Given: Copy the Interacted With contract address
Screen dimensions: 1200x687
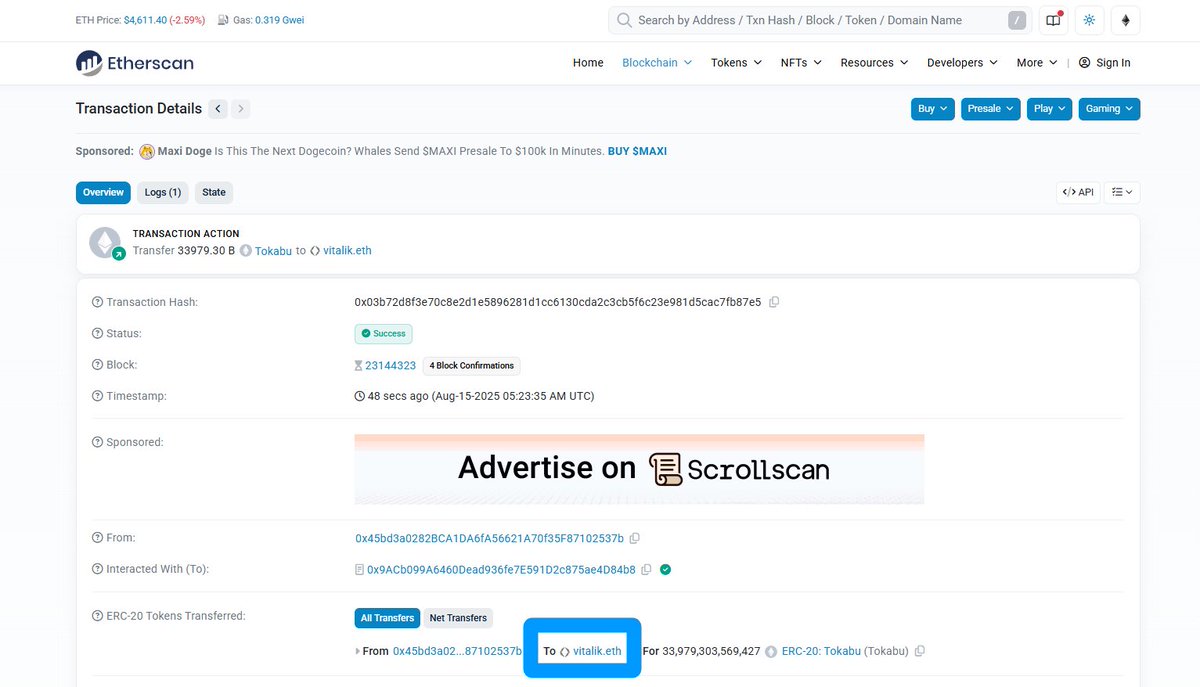Looking at the screenshot, I should tap(646, 570).
